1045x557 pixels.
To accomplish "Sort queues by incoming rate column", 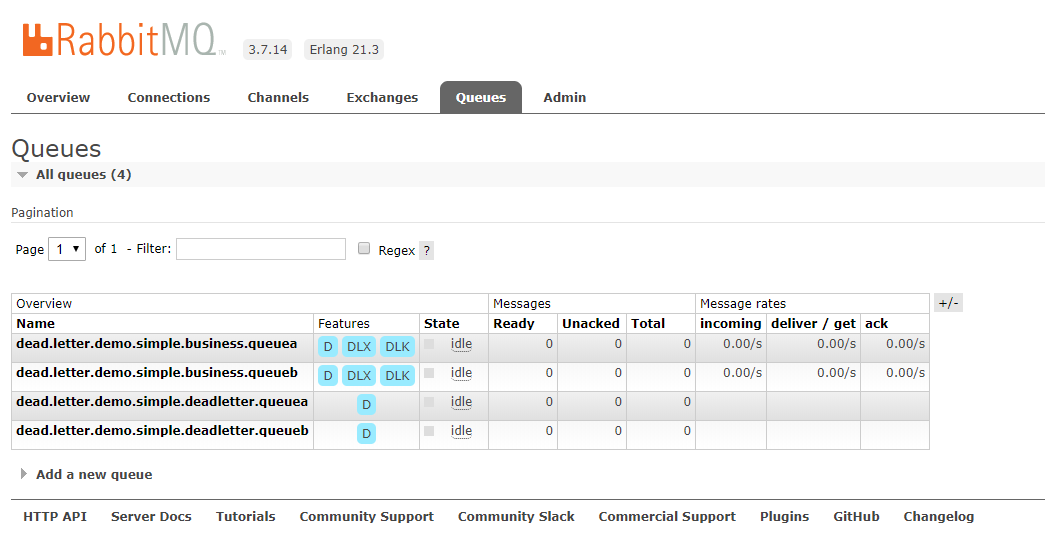I will click(730, 323).
